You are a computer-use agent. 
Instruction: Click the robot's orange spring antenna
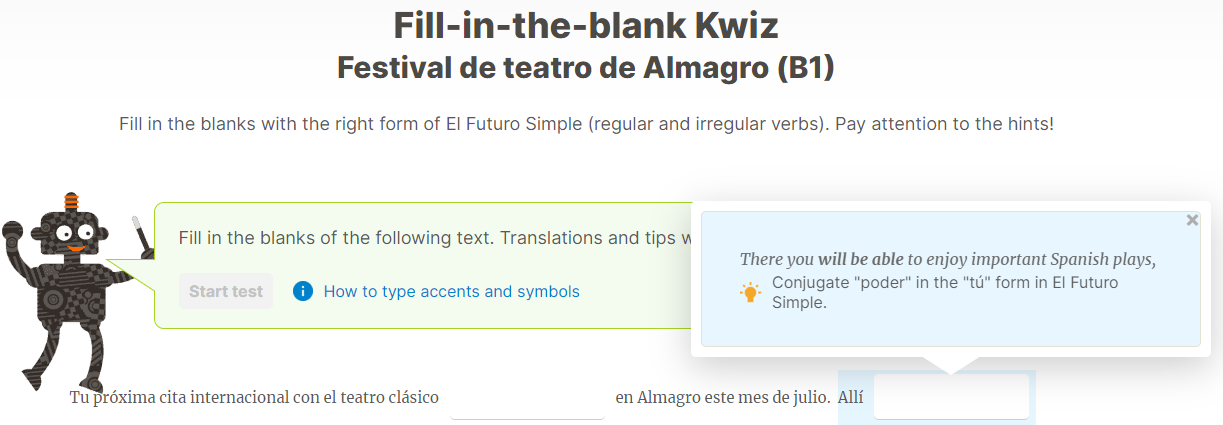[71, 201]
